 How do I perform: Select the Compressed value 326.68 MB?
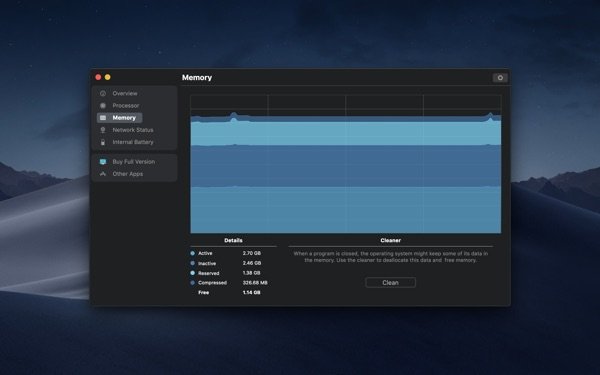click(255, 283)
